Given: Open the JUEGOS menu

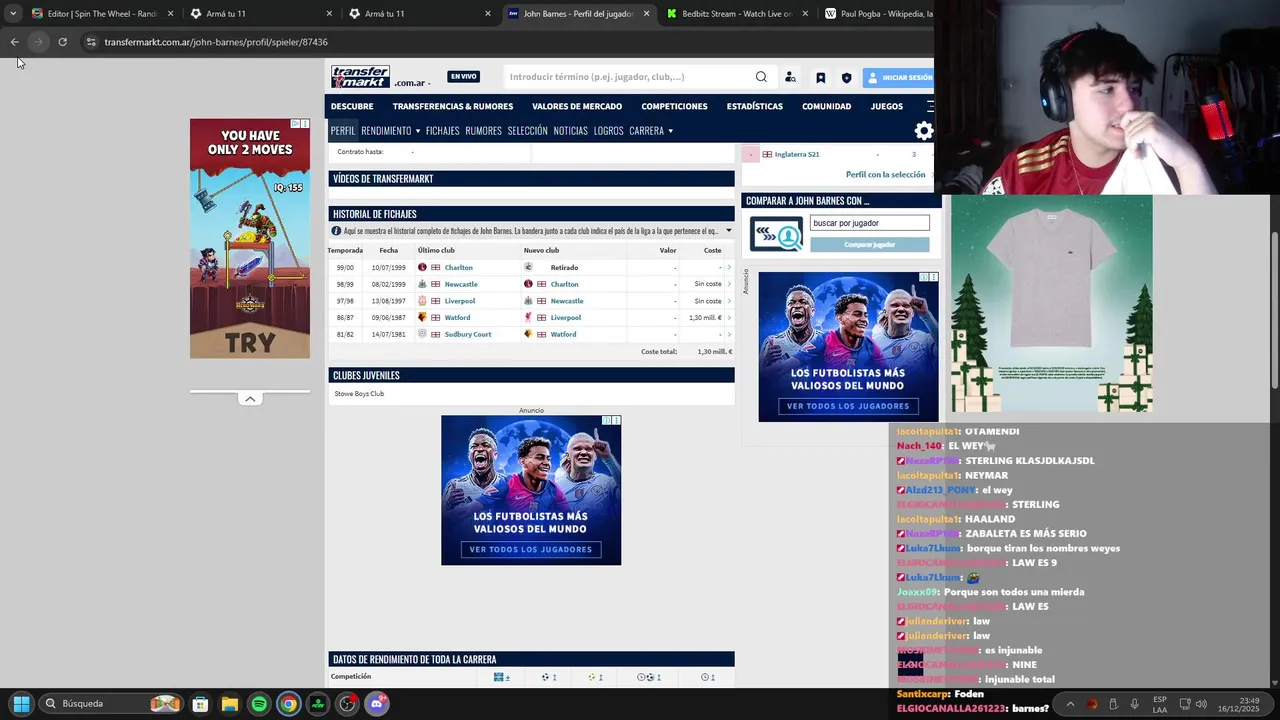Looking at the screenshot, I should 886,106.
